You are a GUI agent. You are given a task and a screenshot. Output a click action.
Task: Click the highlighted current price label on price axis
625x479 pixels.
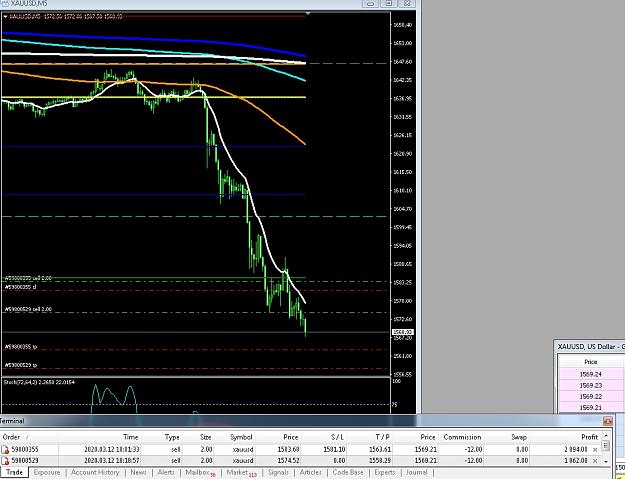403,332
